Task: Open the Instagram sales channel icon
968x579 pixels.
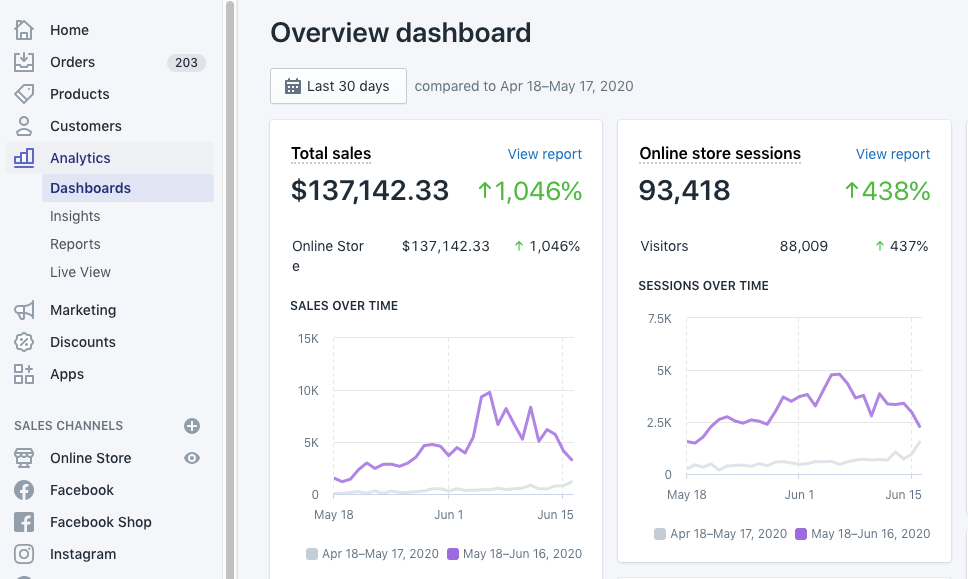Action: [x=24, y=553]
